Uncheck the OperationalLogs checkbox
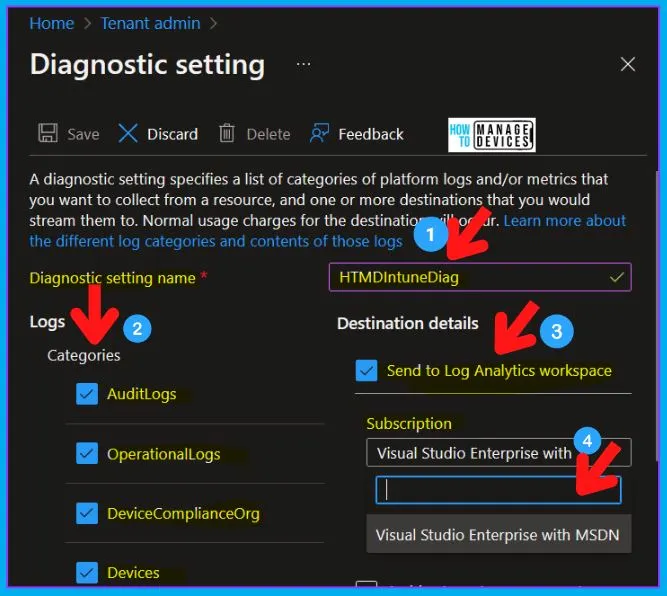Screen dimensions: 667x596 87,453
